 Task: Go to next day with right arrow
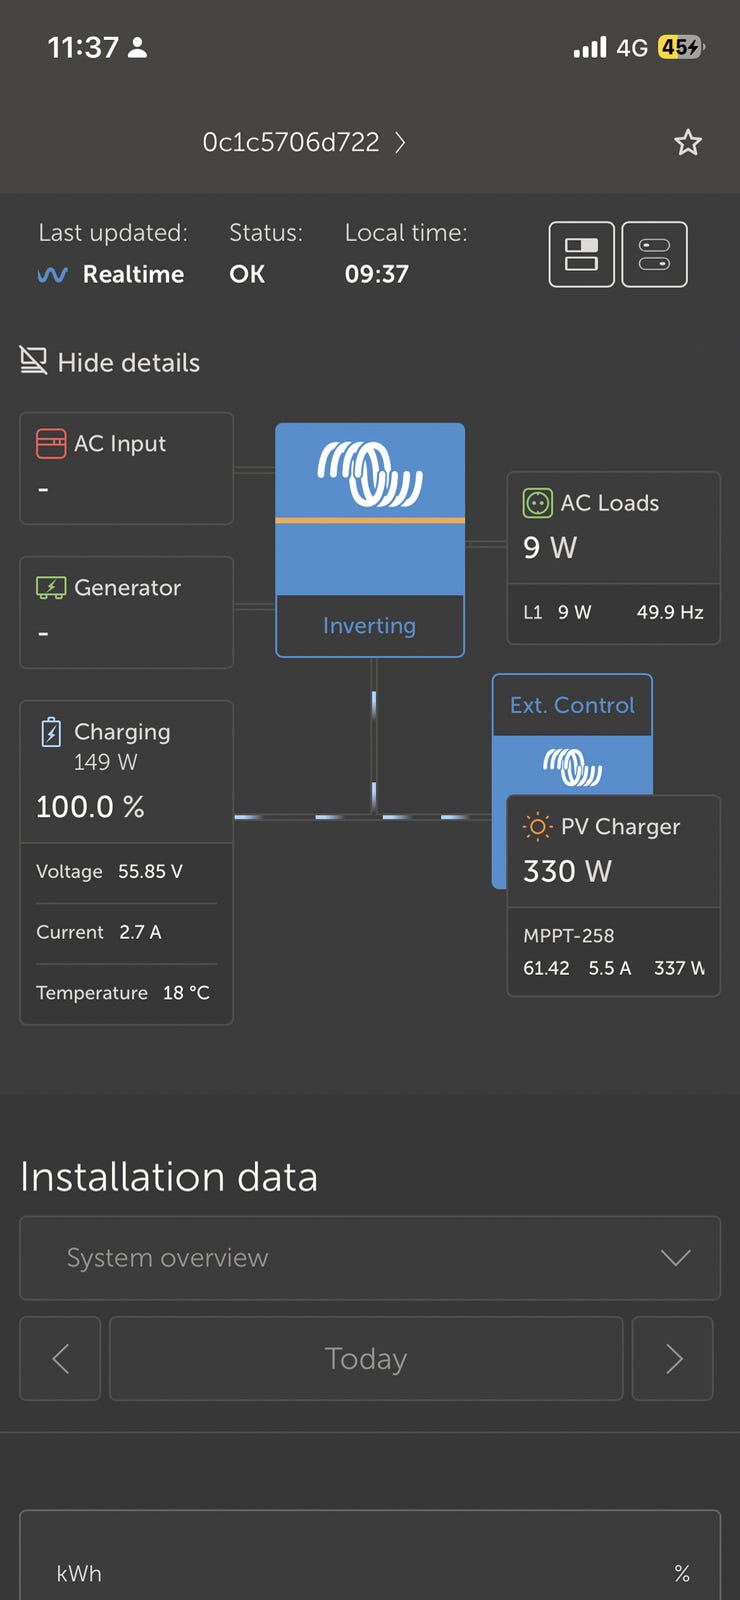coord(673,1358)
